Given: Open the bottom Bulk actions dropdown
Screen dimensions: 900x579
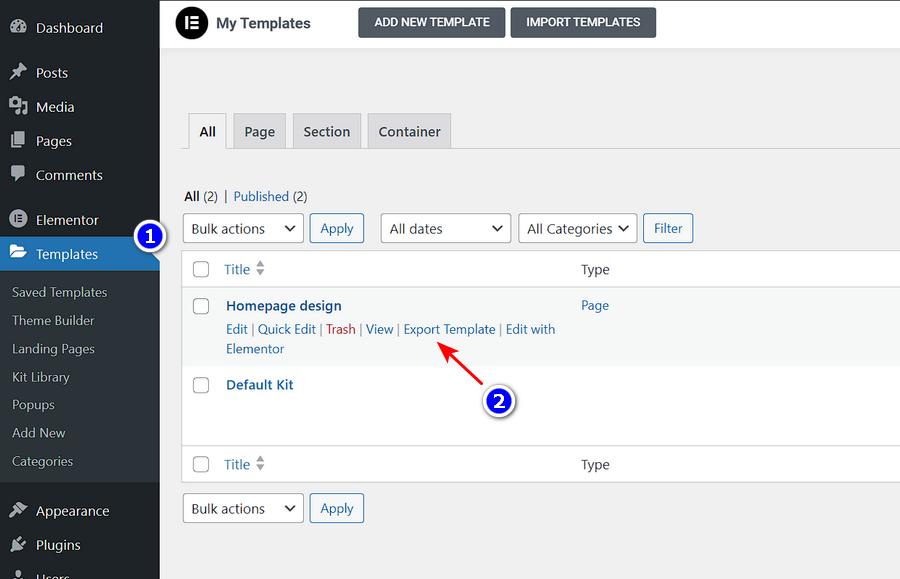Looking at the screenshot, I should (x=243, y=508).
